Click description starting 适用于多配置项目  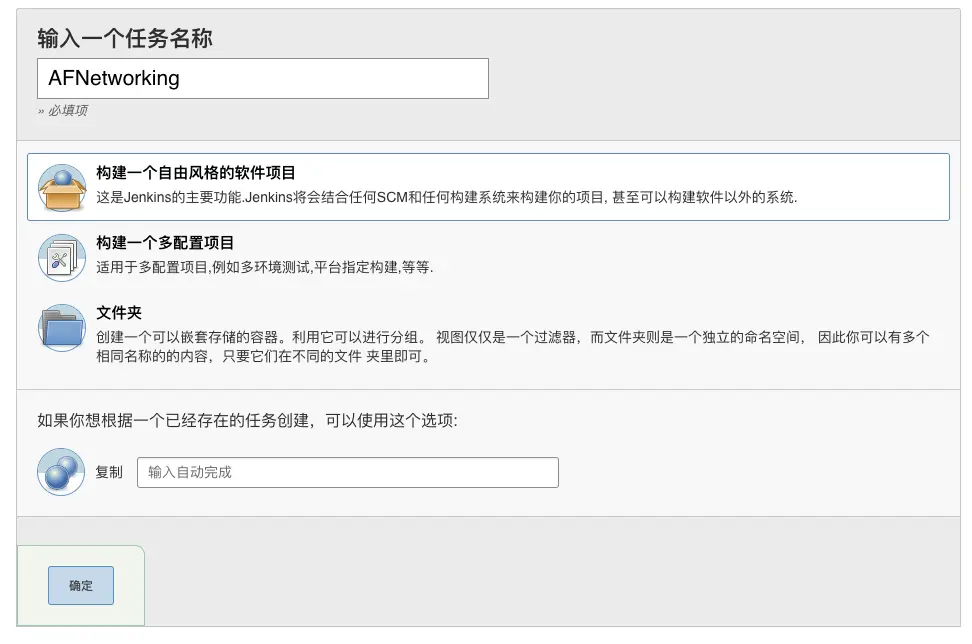[x=265, y=268]
